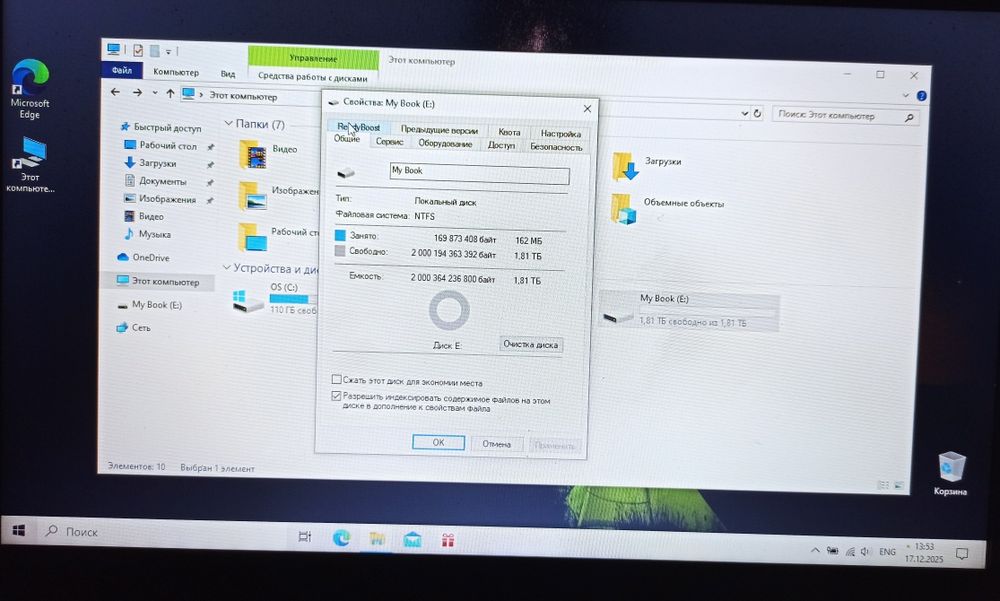The height and width of the screenshot is (601, 1000).
Task: Switch to the Предыдущие версии tab
Action: point(439,130)
